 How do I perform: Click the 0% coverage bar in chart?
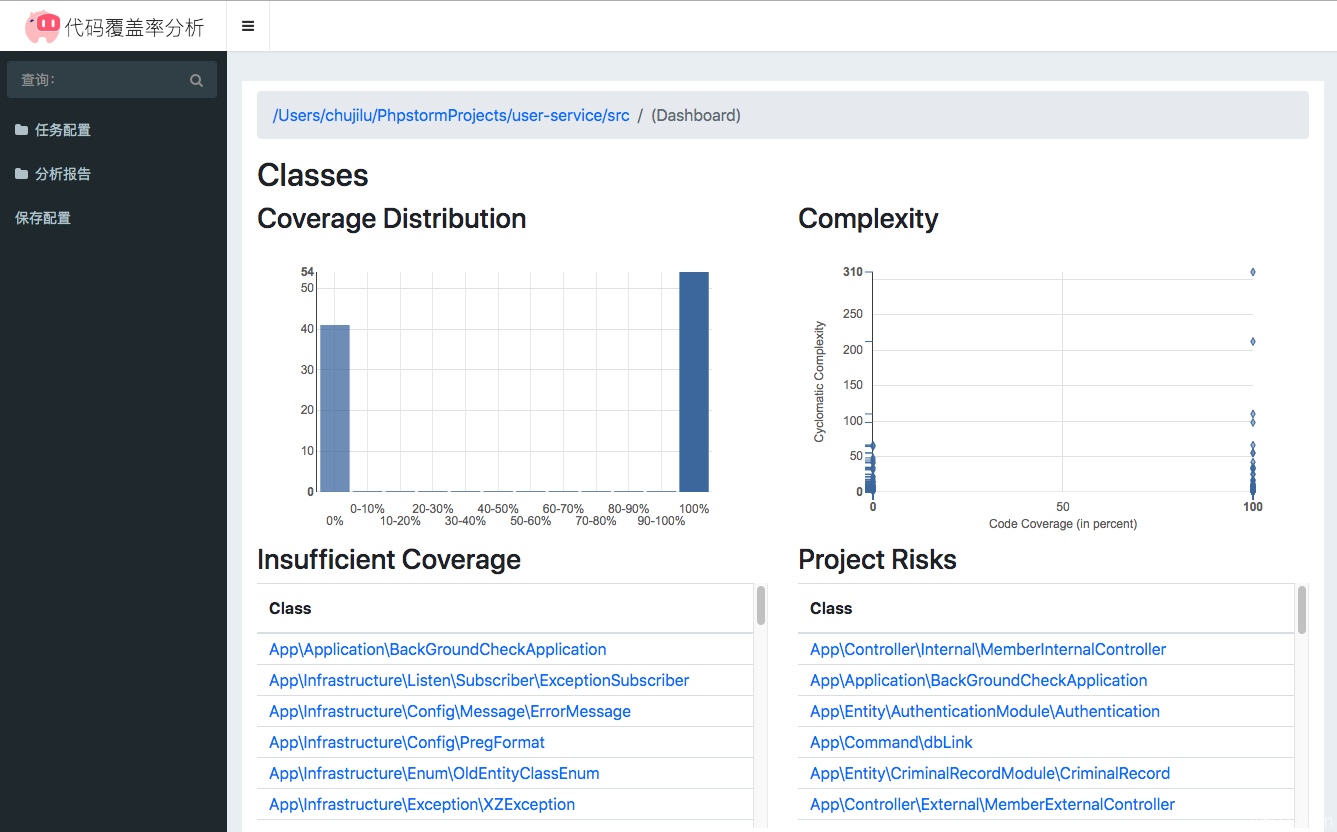tap(335, 408)
